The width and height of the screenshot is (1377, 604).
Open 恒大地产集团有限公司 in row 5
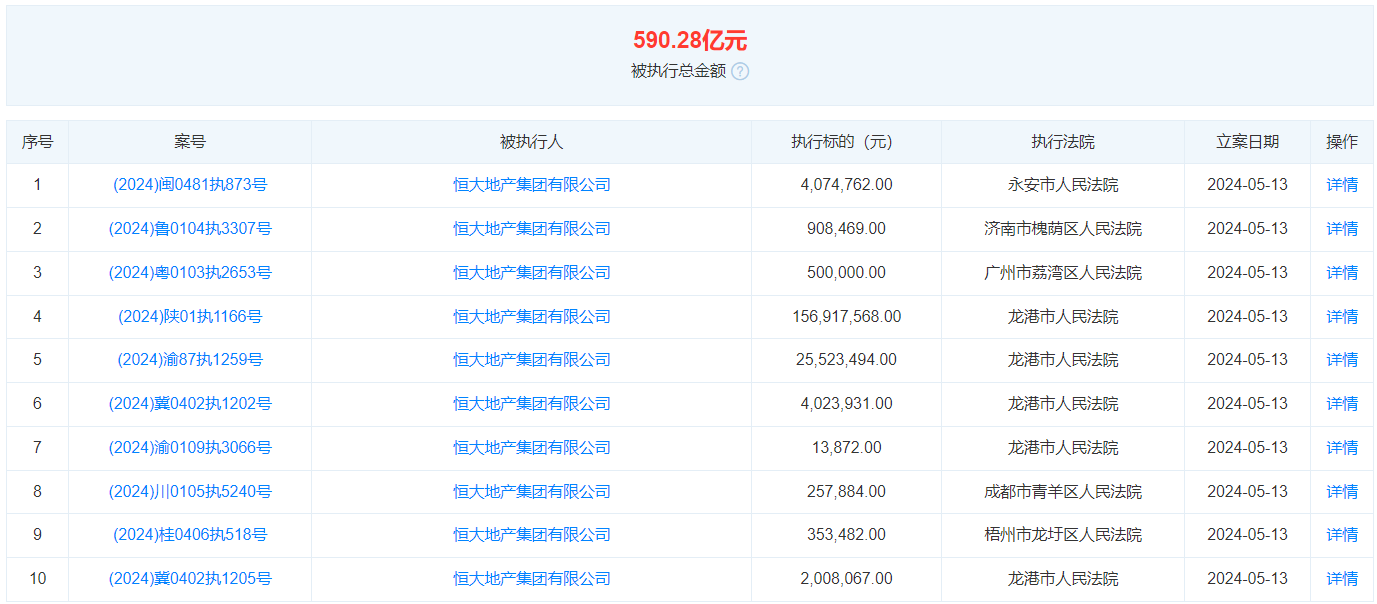[x=531, y=360]
